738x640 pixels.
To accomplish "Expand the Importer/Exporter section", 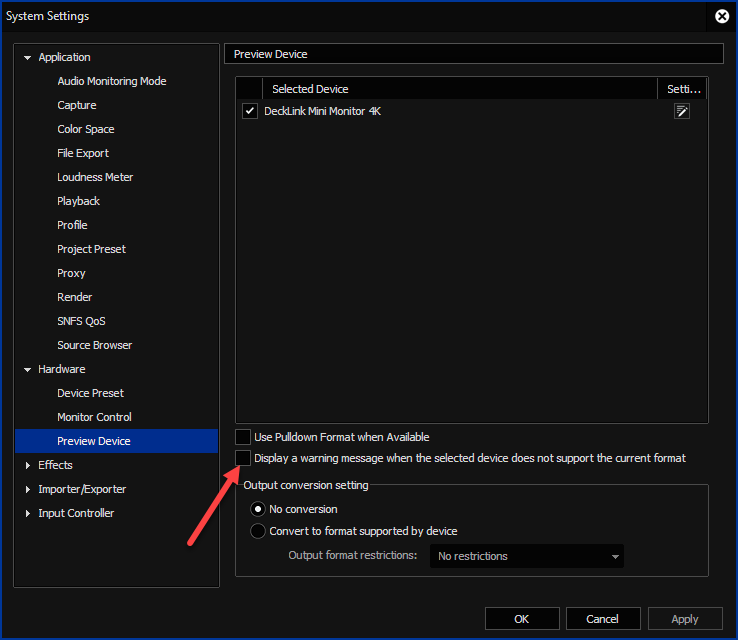I will point(28,489).
